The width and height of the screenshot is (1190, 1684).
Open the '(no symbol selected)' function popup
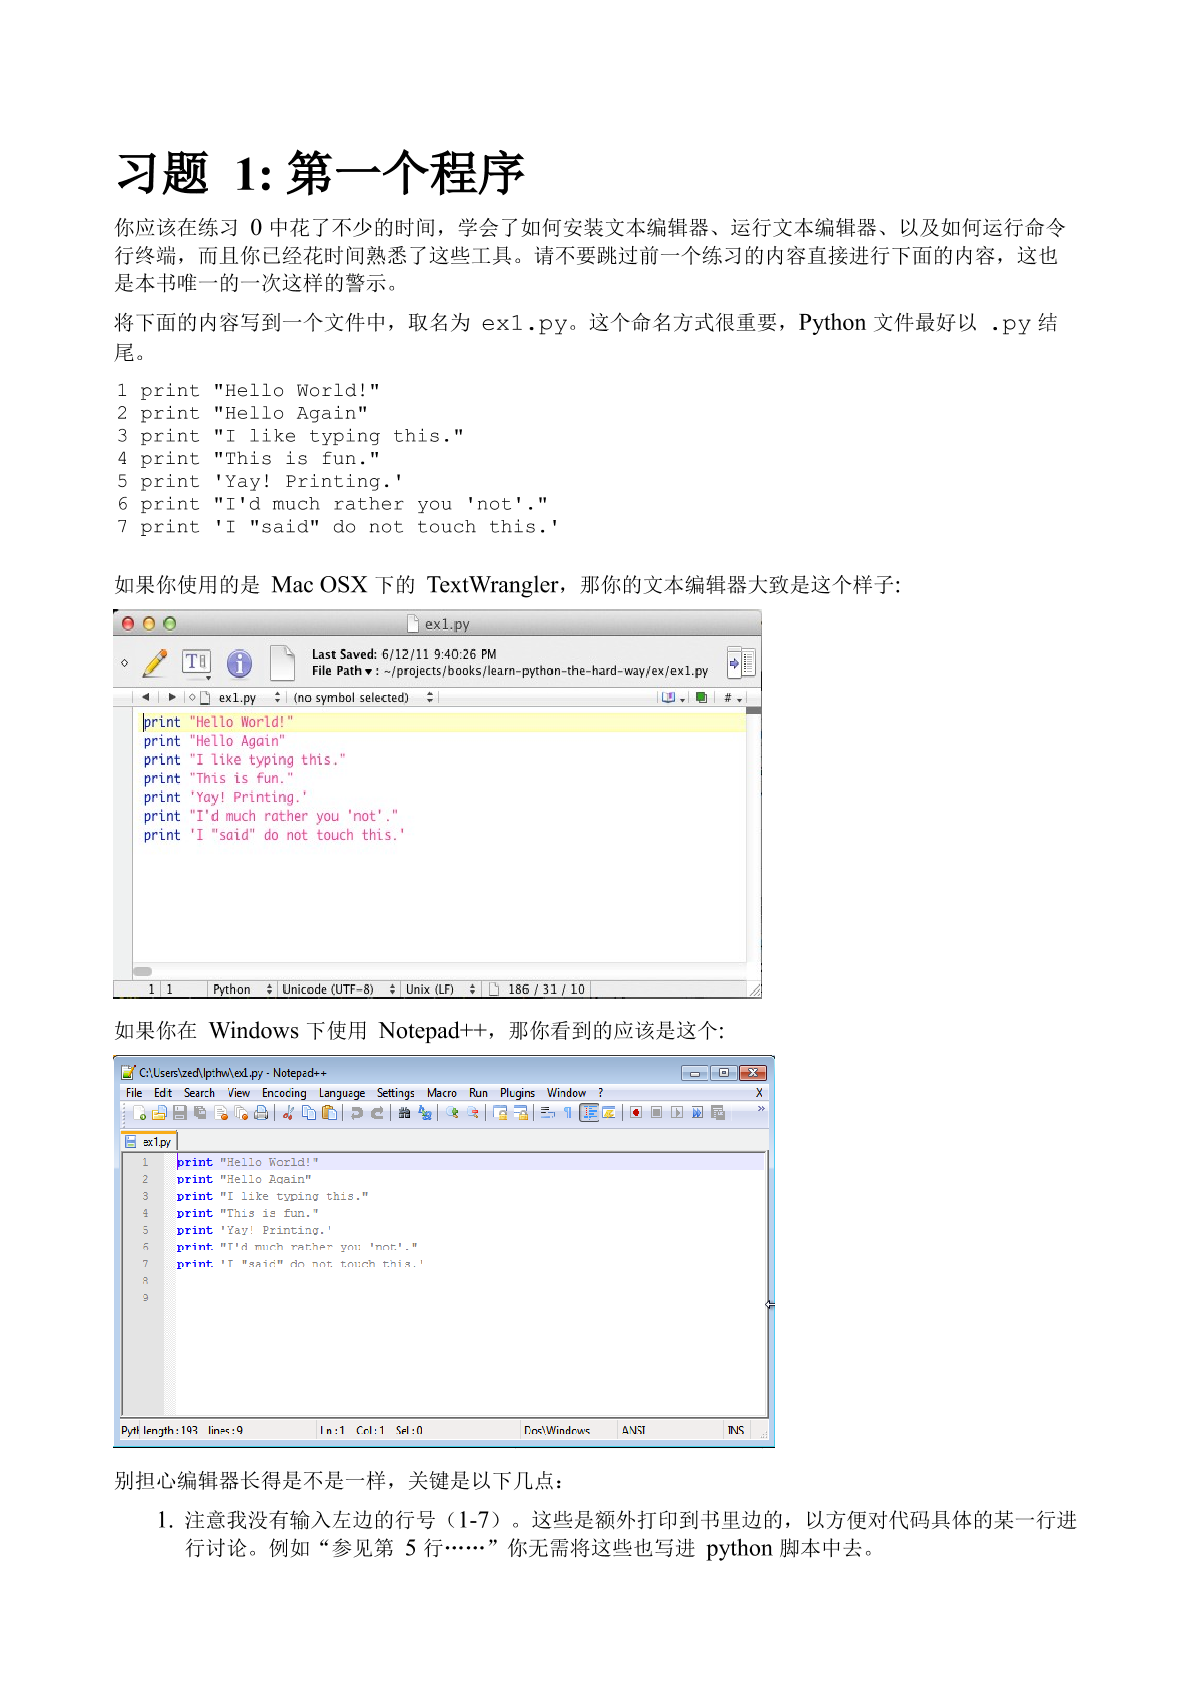click(x=364, y=698)
